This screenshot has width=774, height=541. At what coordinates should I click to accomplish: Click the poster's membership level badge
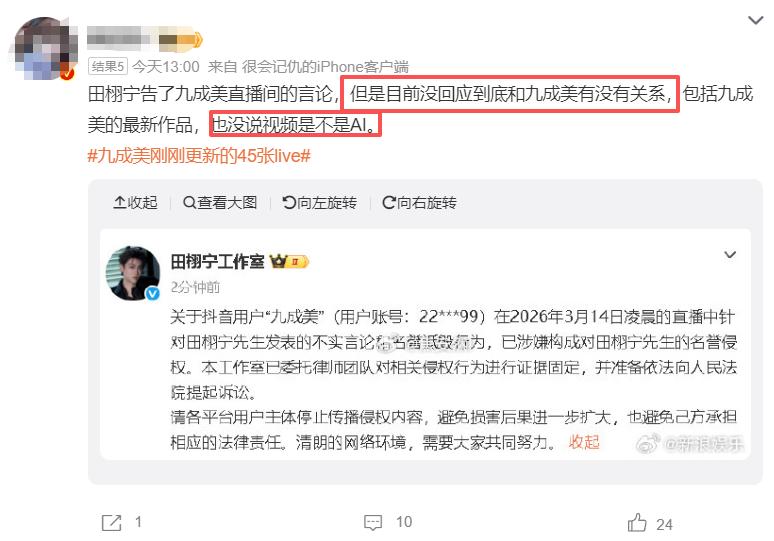[180, 39]
